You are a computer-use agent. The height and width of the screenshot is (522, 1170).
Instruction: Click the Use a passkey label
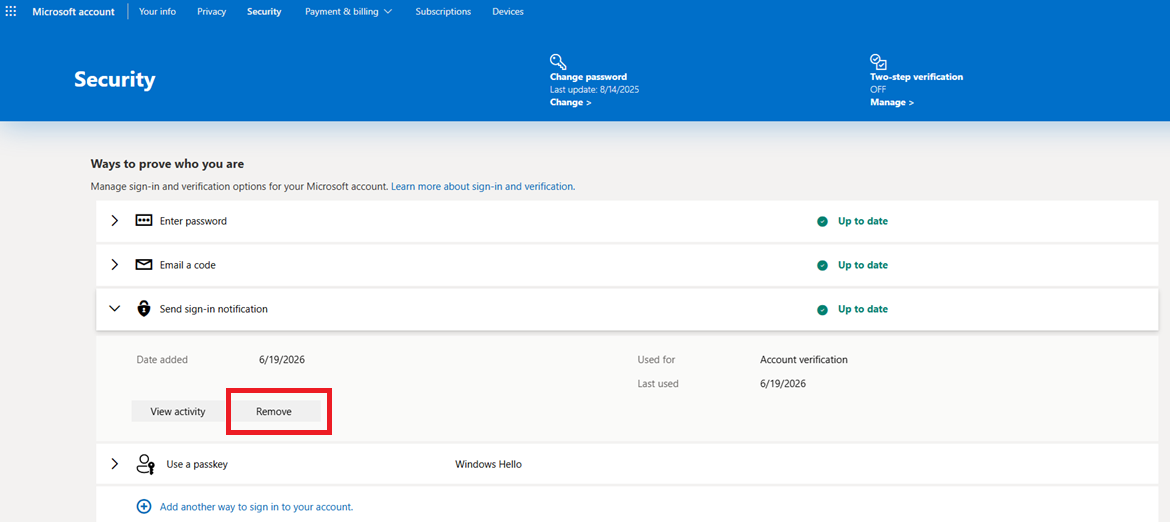197,464
